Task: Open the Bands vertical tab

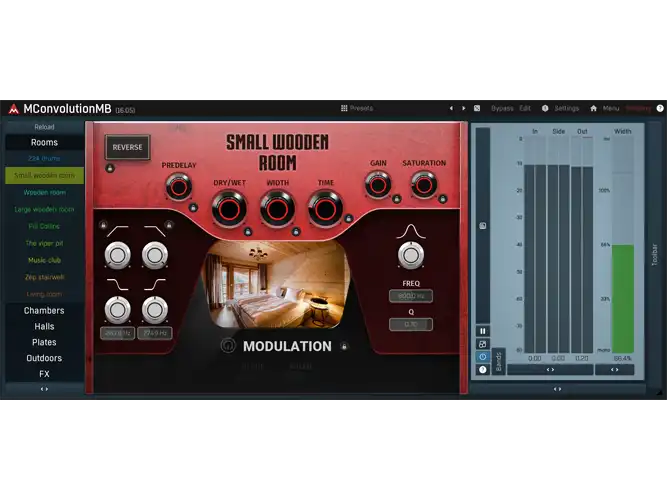Action: coord(499,362)
